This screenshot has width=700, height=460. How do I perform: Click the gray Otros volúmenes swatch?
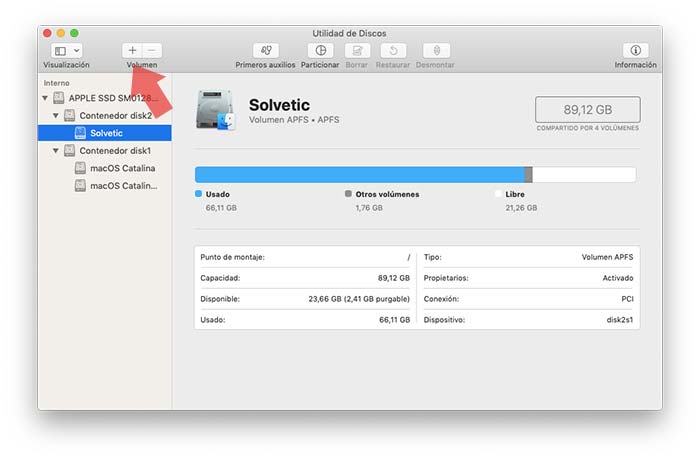[x=348, y=194]
